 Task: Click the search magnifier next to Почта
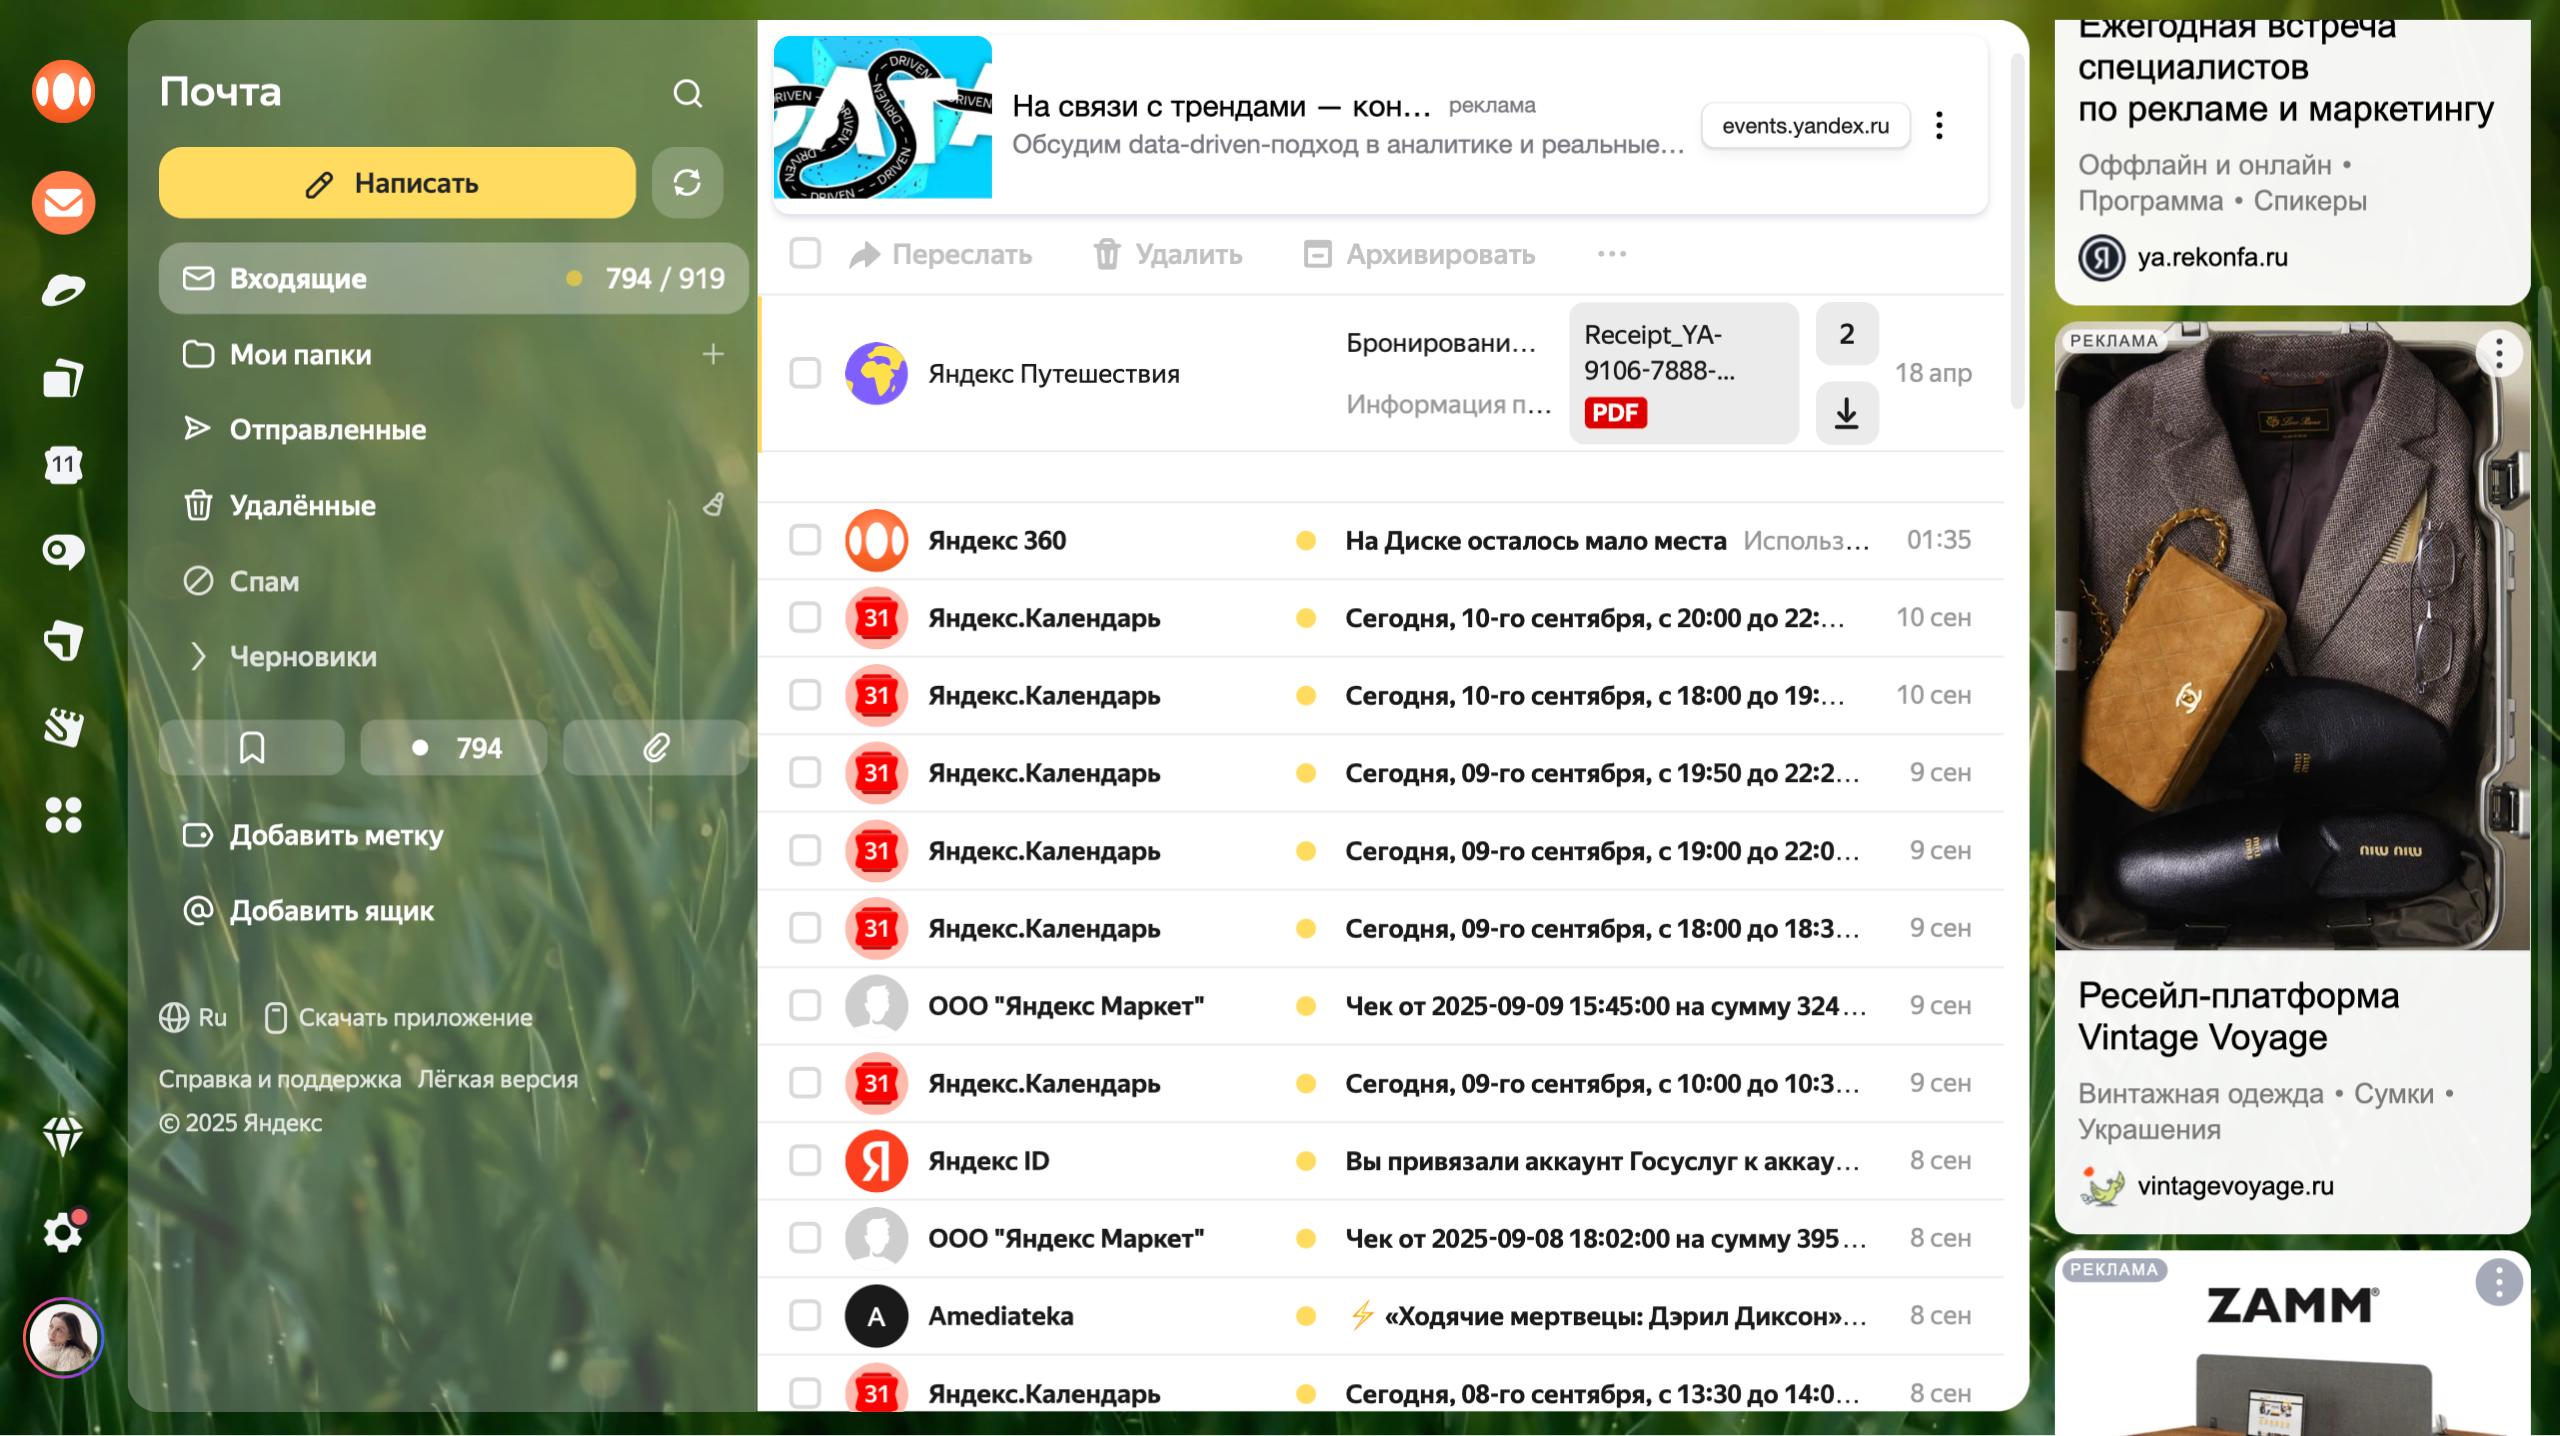click(x=688, y=93)
